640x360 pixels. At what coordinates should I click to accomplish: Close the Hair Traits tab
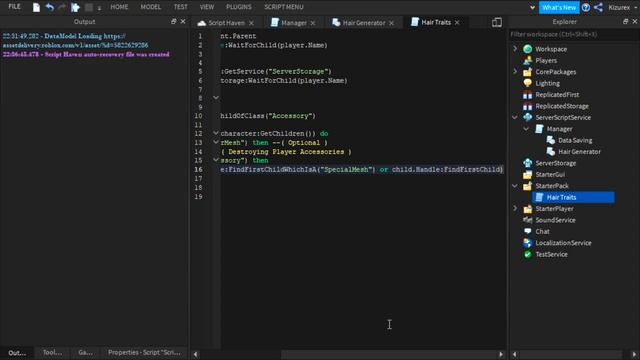coord(457,23)
